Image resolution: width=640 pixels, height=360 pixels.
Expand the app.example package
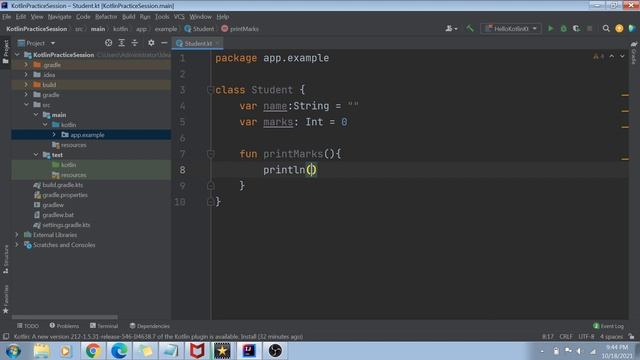[54, 135]
